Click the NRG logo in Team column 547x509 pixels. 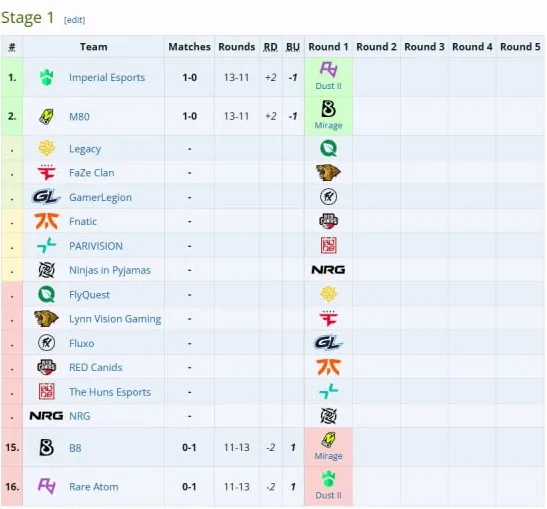point(46,416)
